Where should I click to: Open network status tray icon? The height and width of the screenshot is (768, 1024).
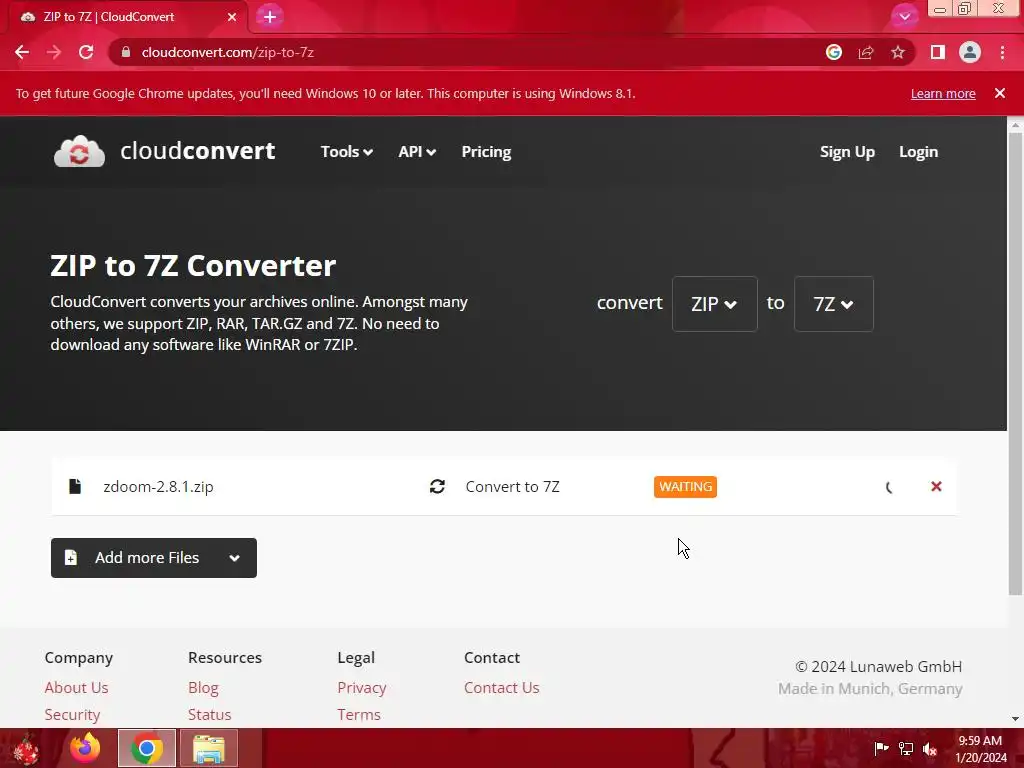point(906,748)
